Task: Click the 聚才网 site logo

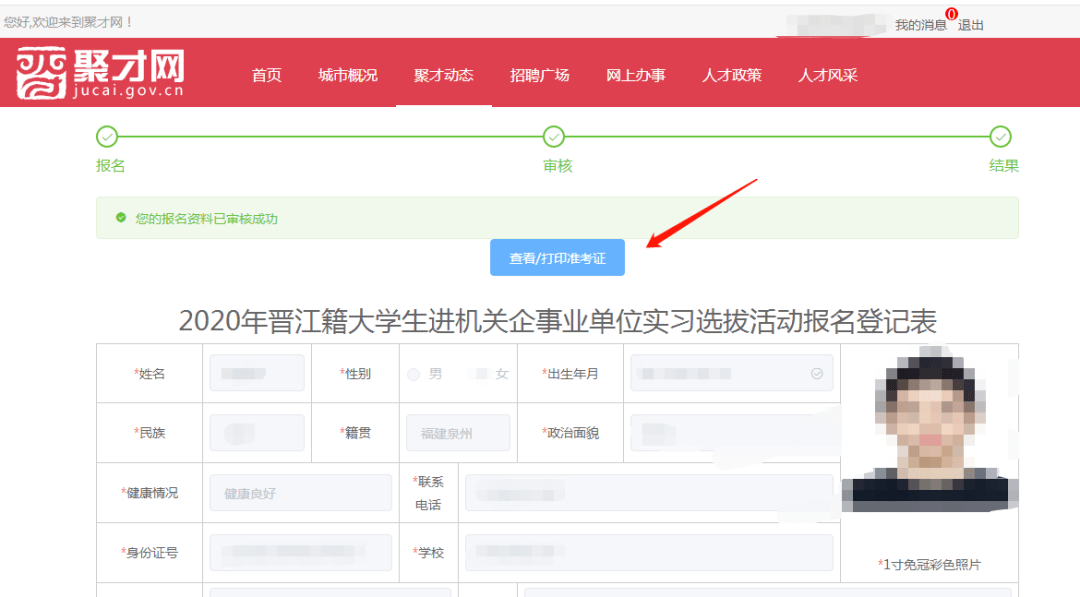Action: point(100,73)
